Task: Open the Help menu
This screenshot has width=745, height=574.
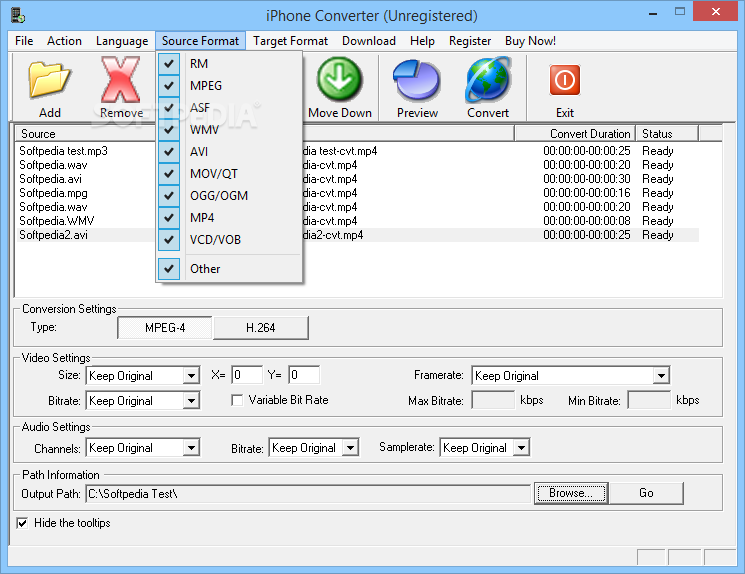Action: click(x=422, y=41)
